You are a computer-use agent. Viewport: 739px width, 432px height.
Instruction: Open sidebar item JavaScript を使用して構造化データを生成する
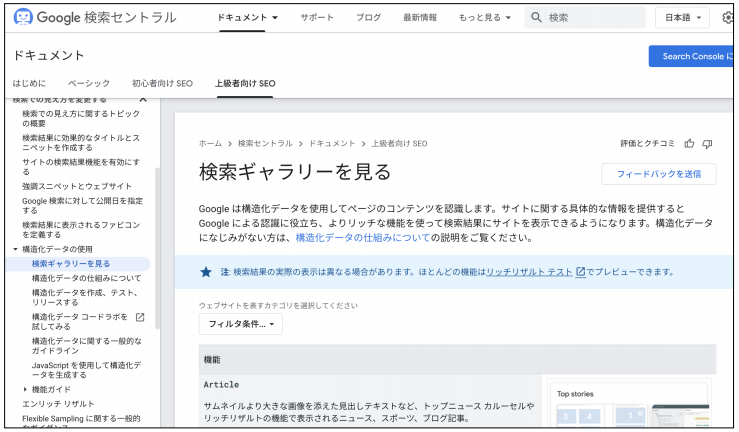86,370
